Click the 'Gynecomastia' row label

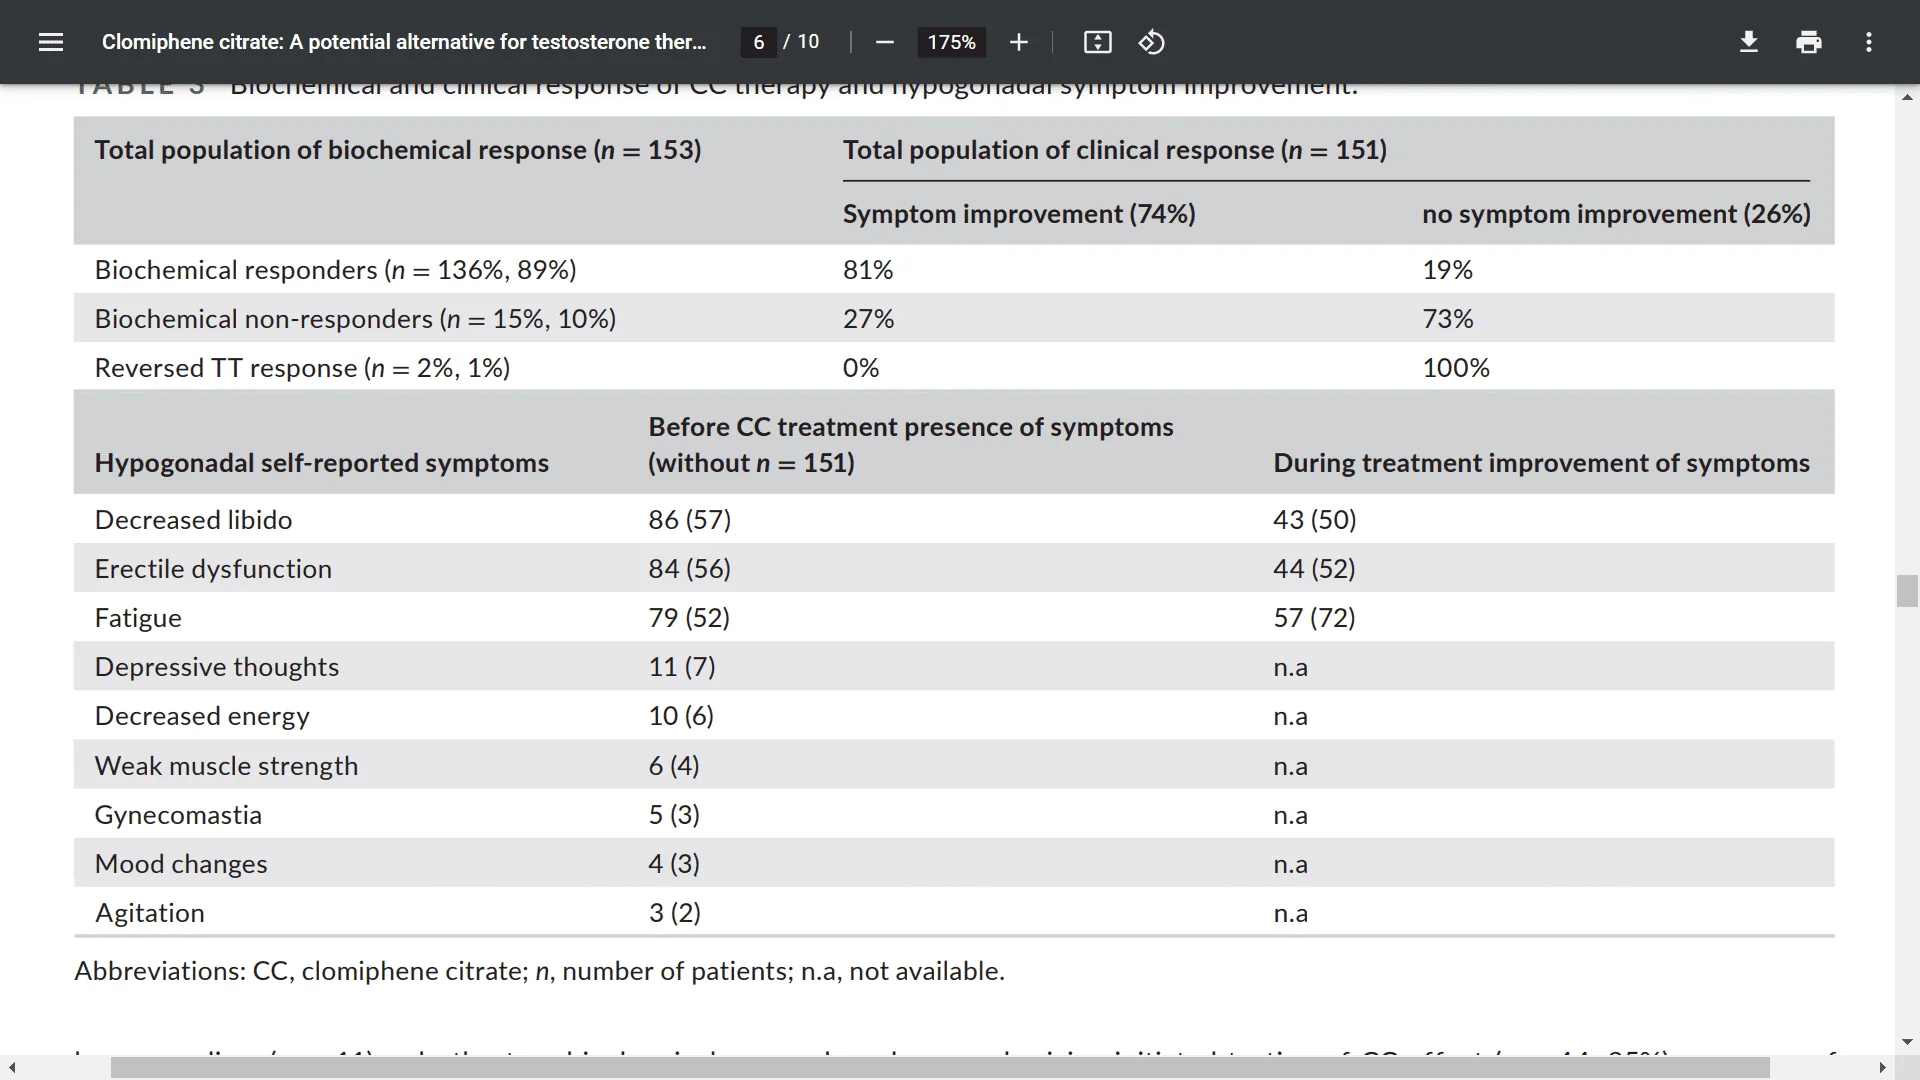pos(178,815)
